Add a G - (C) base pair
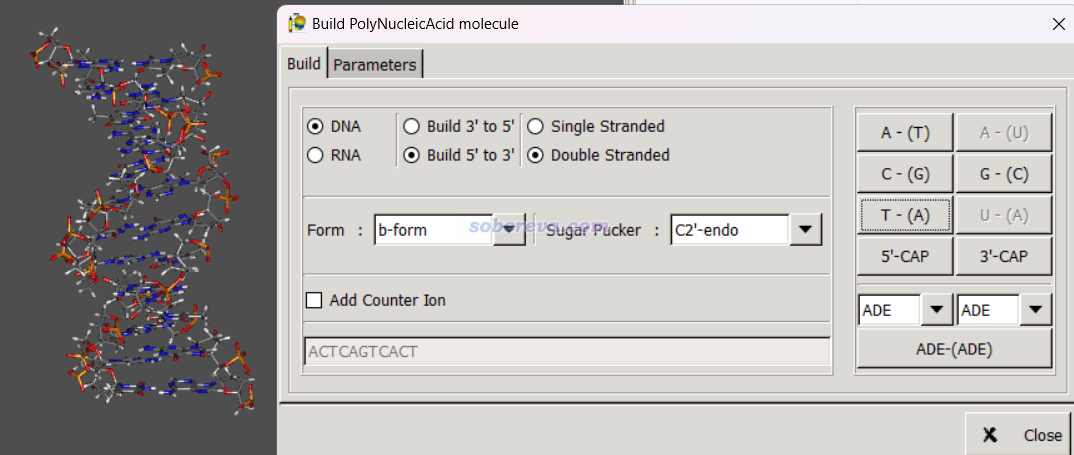This screenshot has width=1074, height=455. coord(1004,174)
